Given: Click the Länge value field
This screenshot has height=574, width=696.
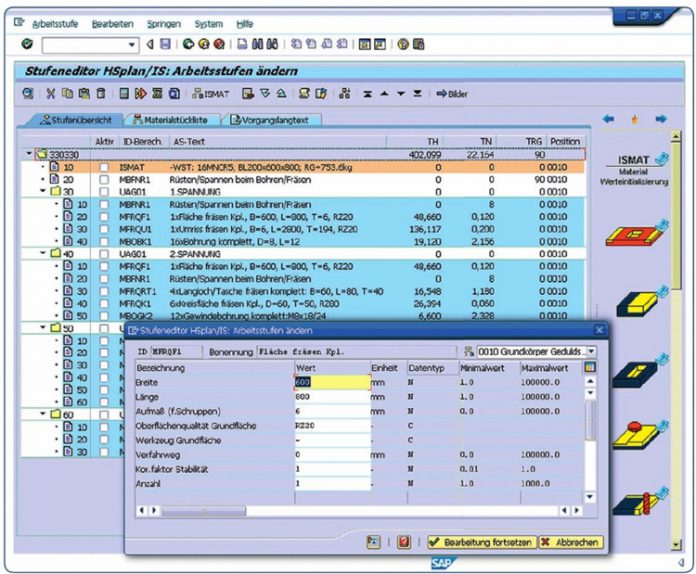Looking at the screenshot, I should [332, 397].
